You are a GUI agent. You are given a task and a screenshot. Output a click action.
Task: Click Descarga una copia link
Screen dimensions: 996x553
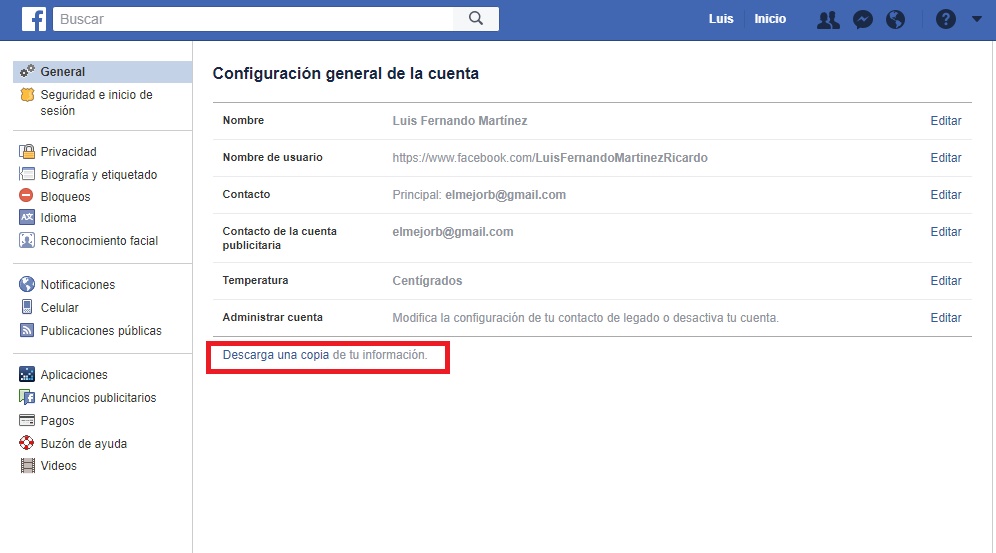tap(275, 355)
